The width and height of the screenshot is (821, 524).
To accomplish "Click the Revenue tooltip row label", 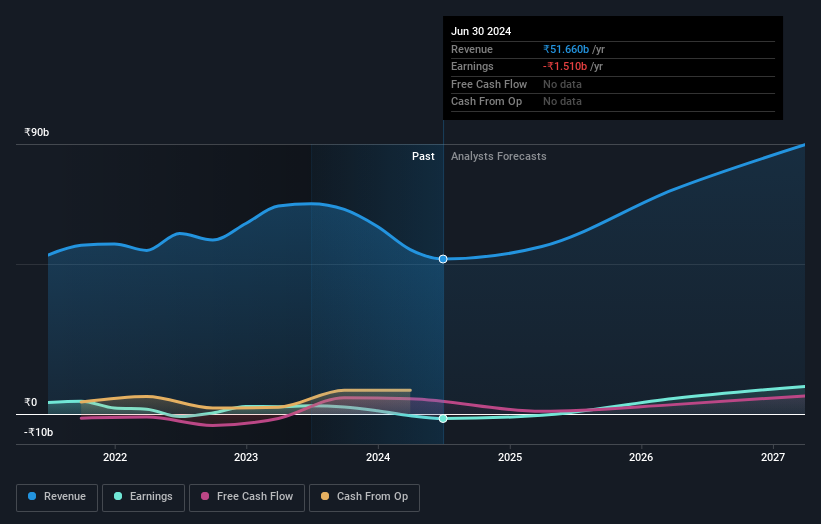I will point(472,49).
